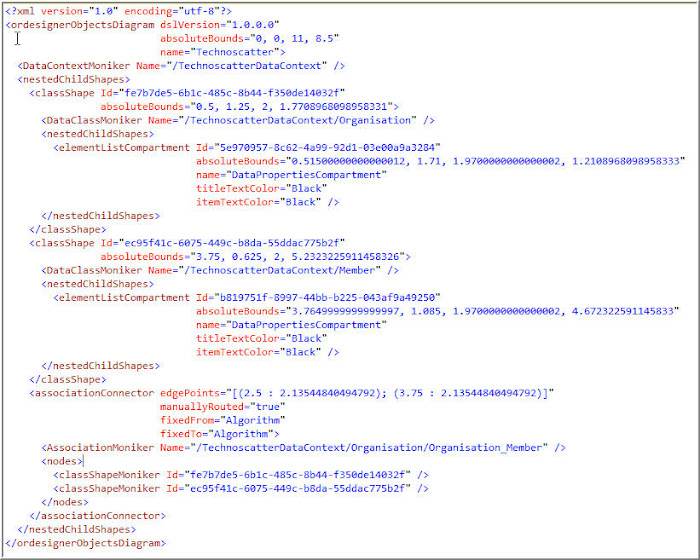The width and height of the screenshot is (700, 560).
Task: Click compartment Id "b819751f-8997-44bb-b225-043af9a49250"
Action: tap(327, 298)
